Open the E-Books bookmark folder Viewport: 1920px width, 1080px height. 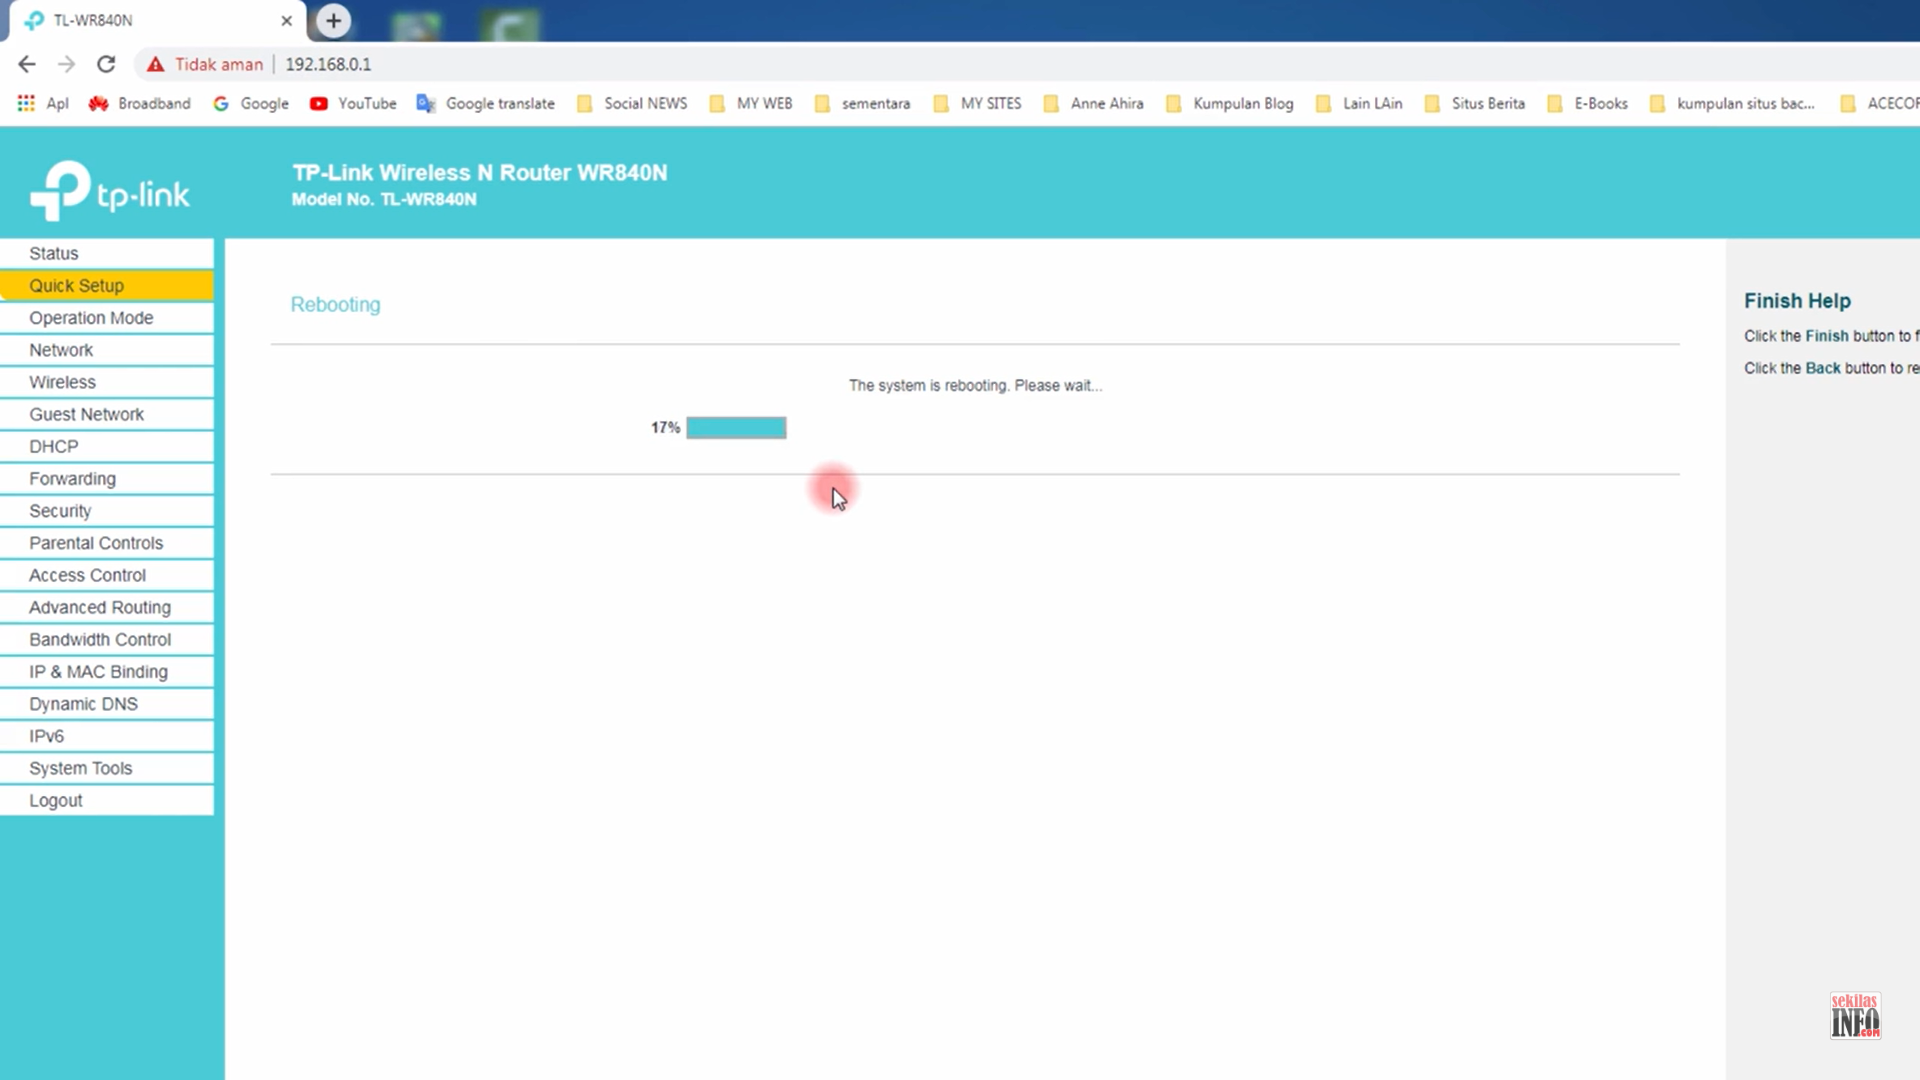[1588, 103]
